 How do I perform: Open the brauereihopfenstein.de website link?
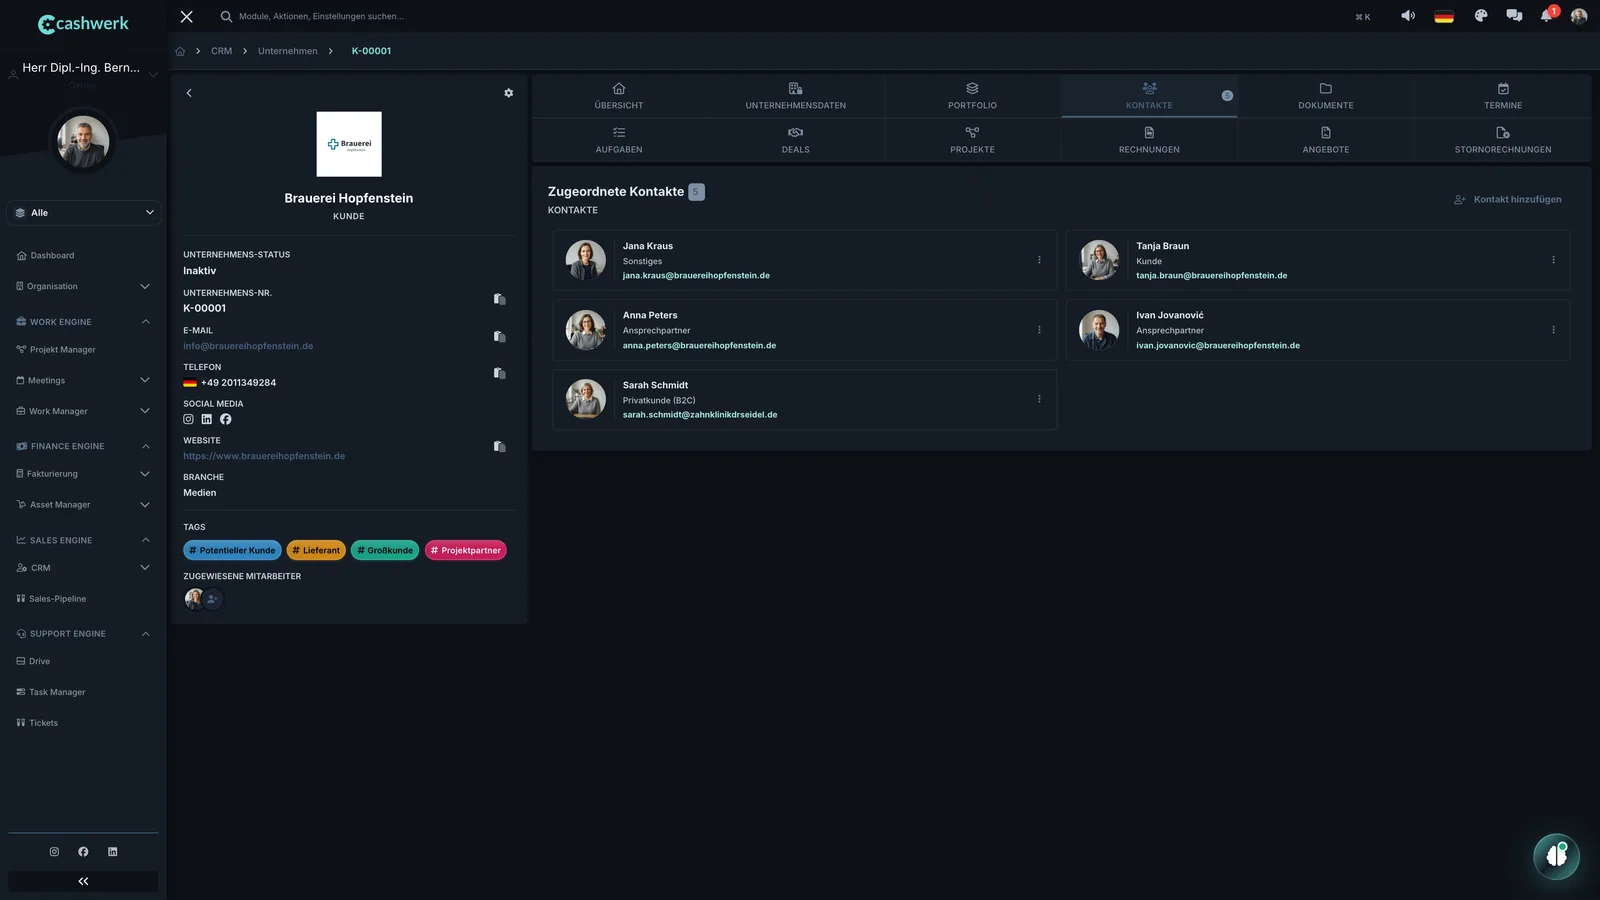(x=264, y=456)
